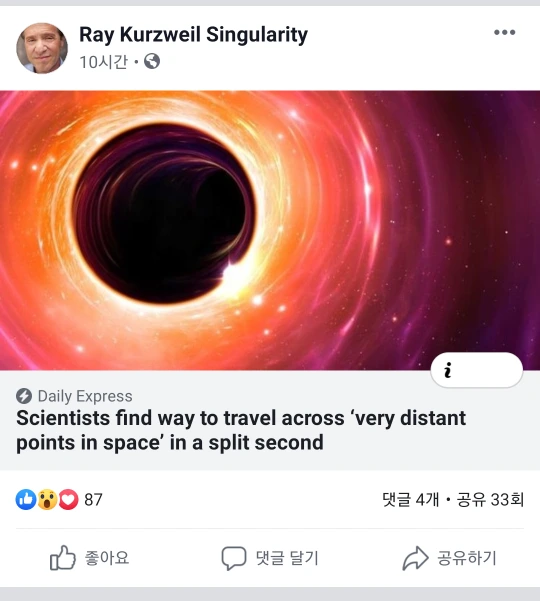Screen dimensions: 540x601
Task: Tap the 좋아요 like button
Action: 90,558
